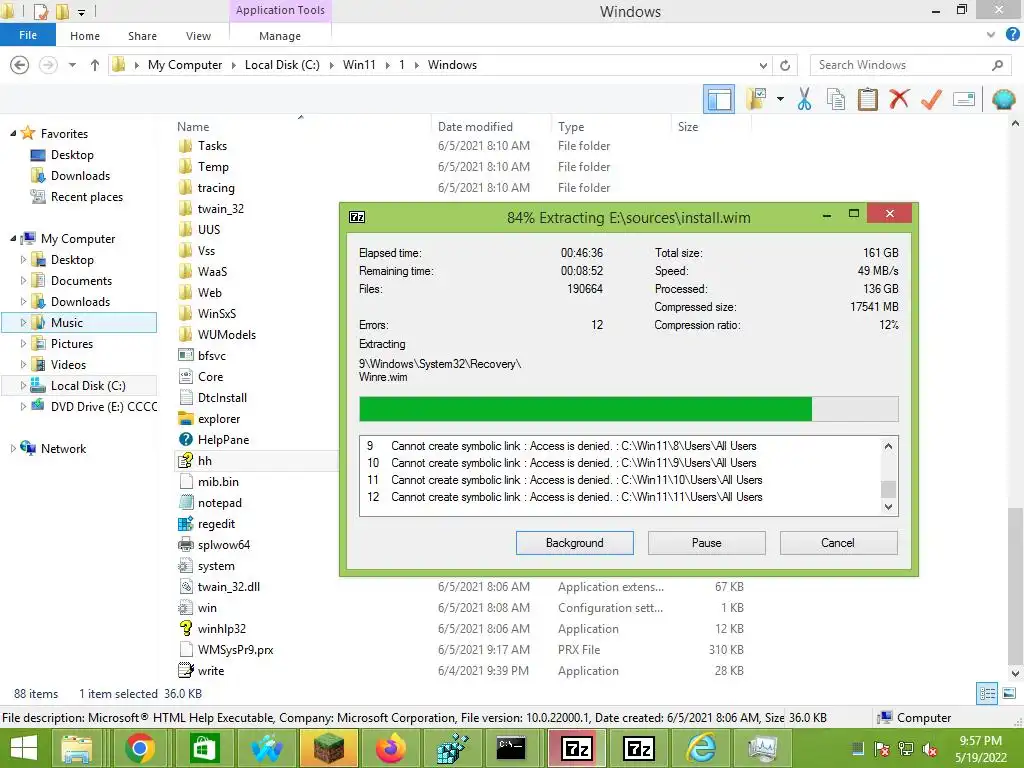Click the volume muted tray icon
Screen dimensions: 1024x768
pyautogui.click(x=931, y=750)
